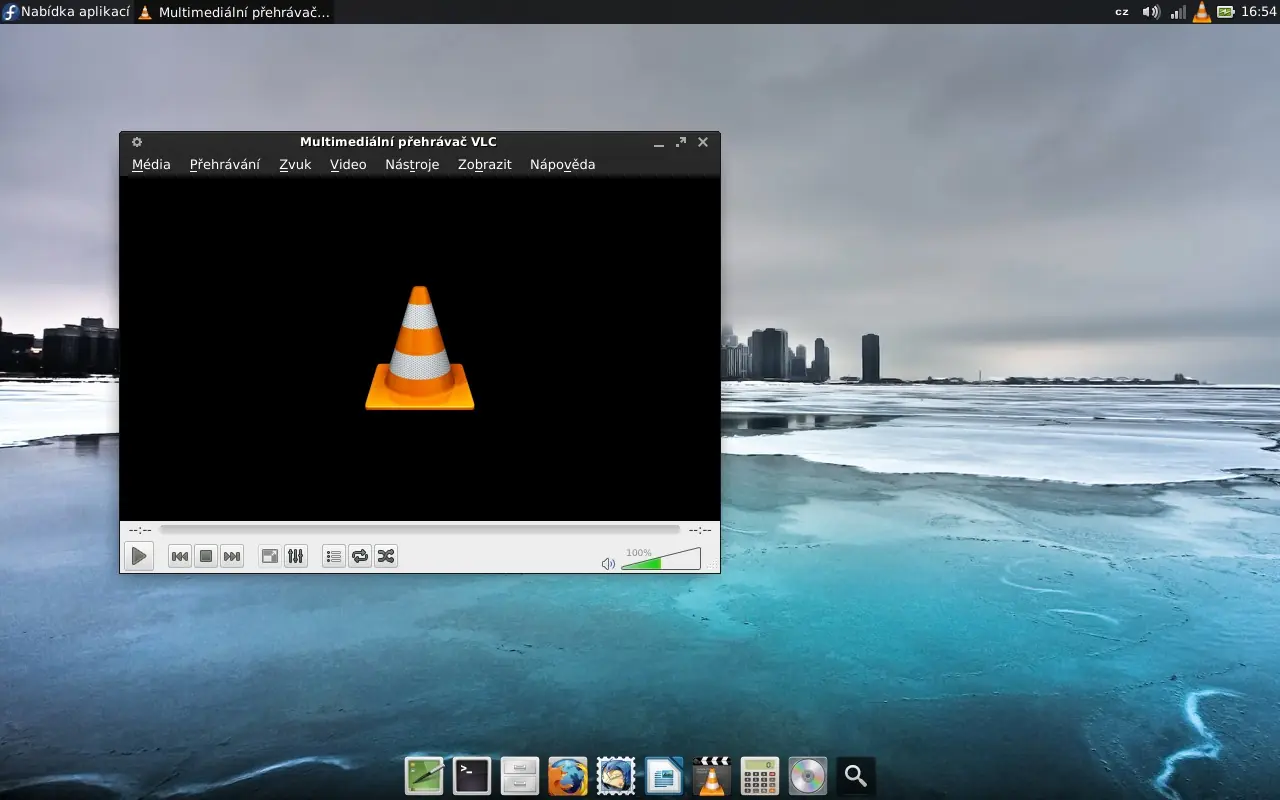Stop playback in VLC

(x=206, y=556)
